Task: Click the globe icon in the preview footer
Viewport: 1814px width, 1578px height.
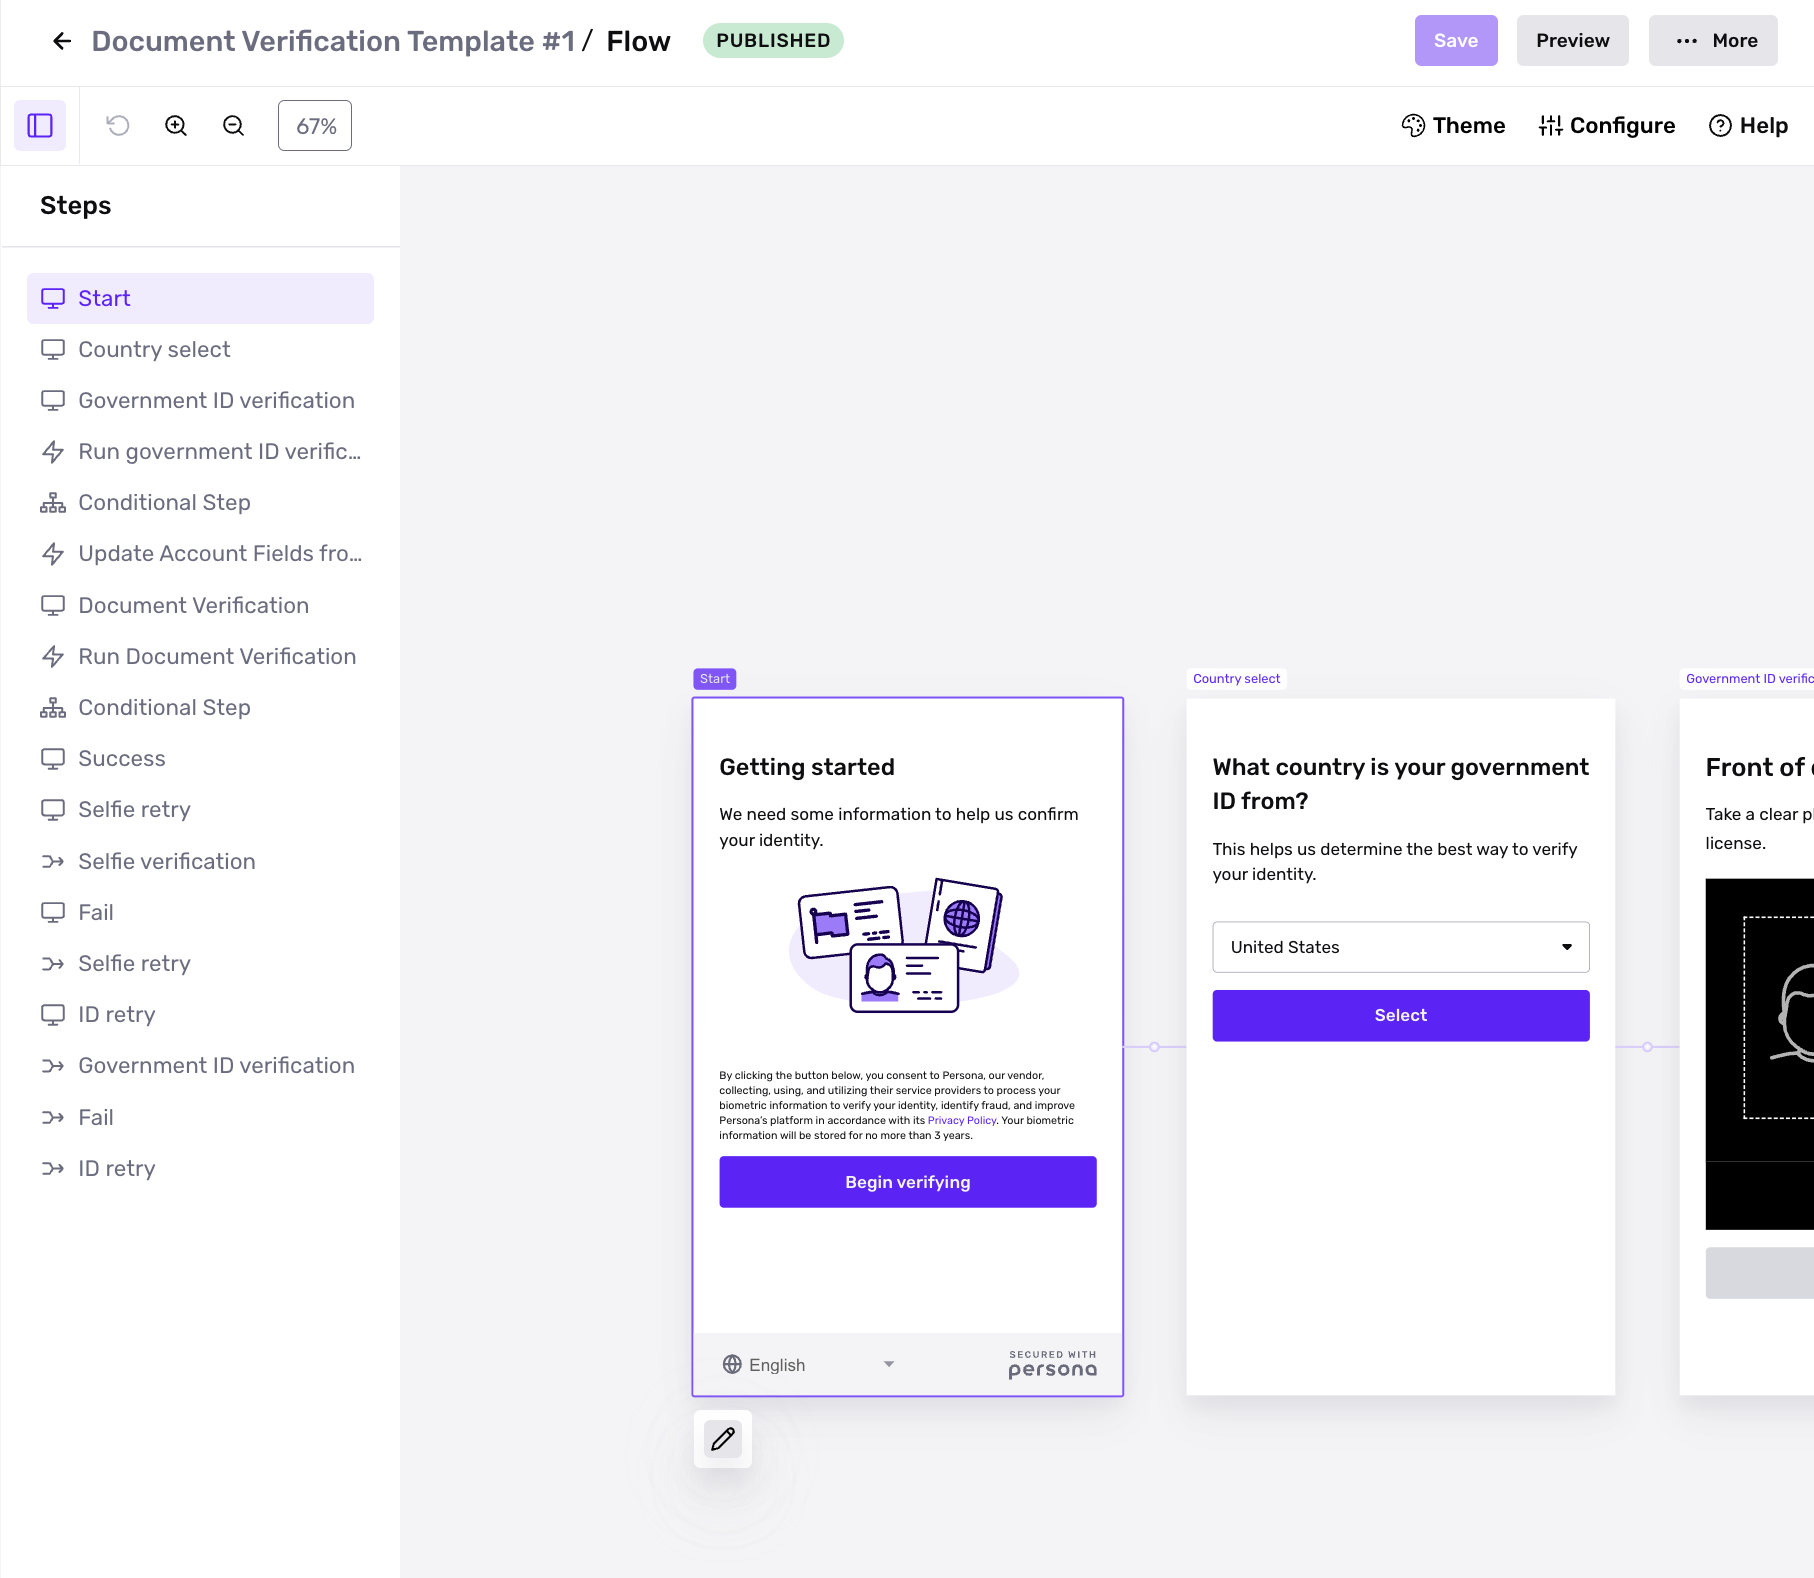Action: click(731, 1364)
